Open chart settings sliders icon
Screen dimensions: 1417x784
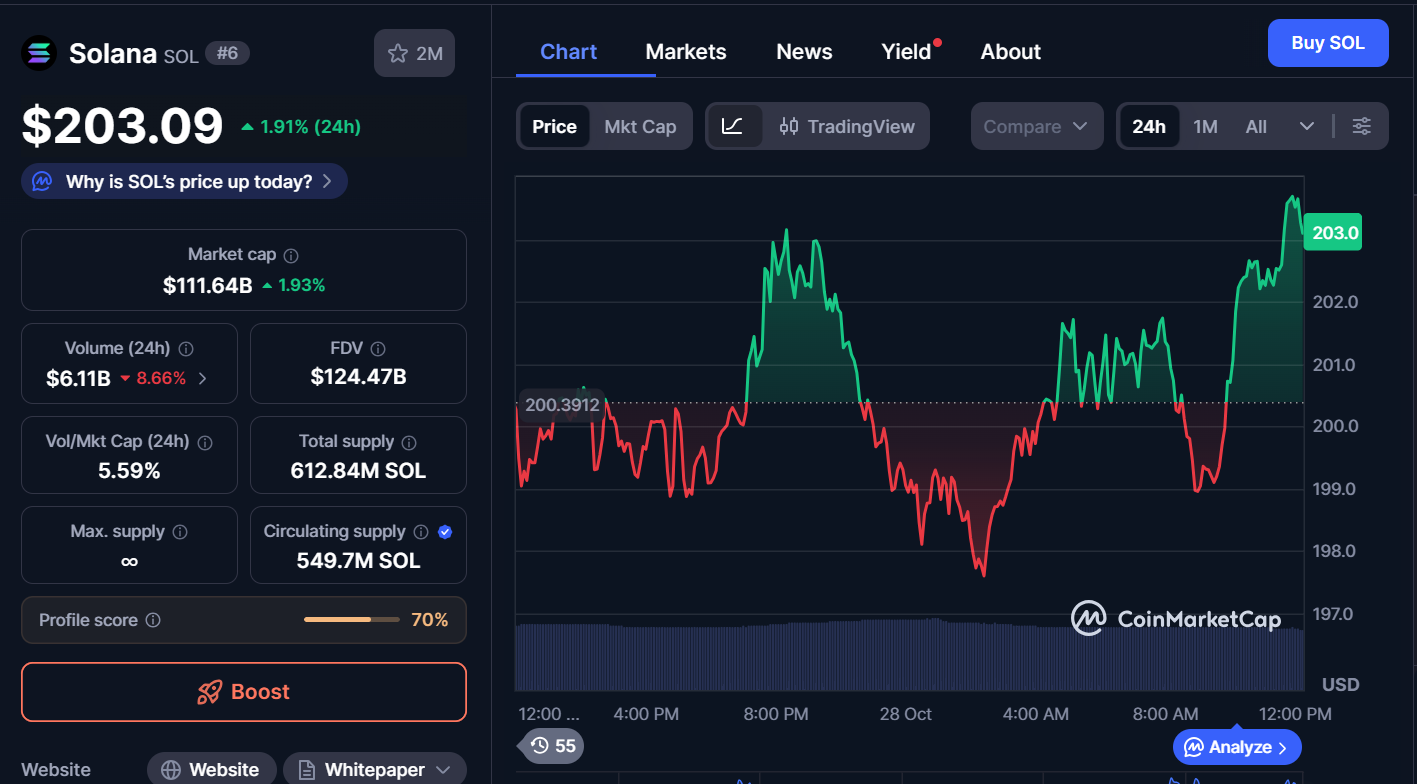click(1361, 126)
